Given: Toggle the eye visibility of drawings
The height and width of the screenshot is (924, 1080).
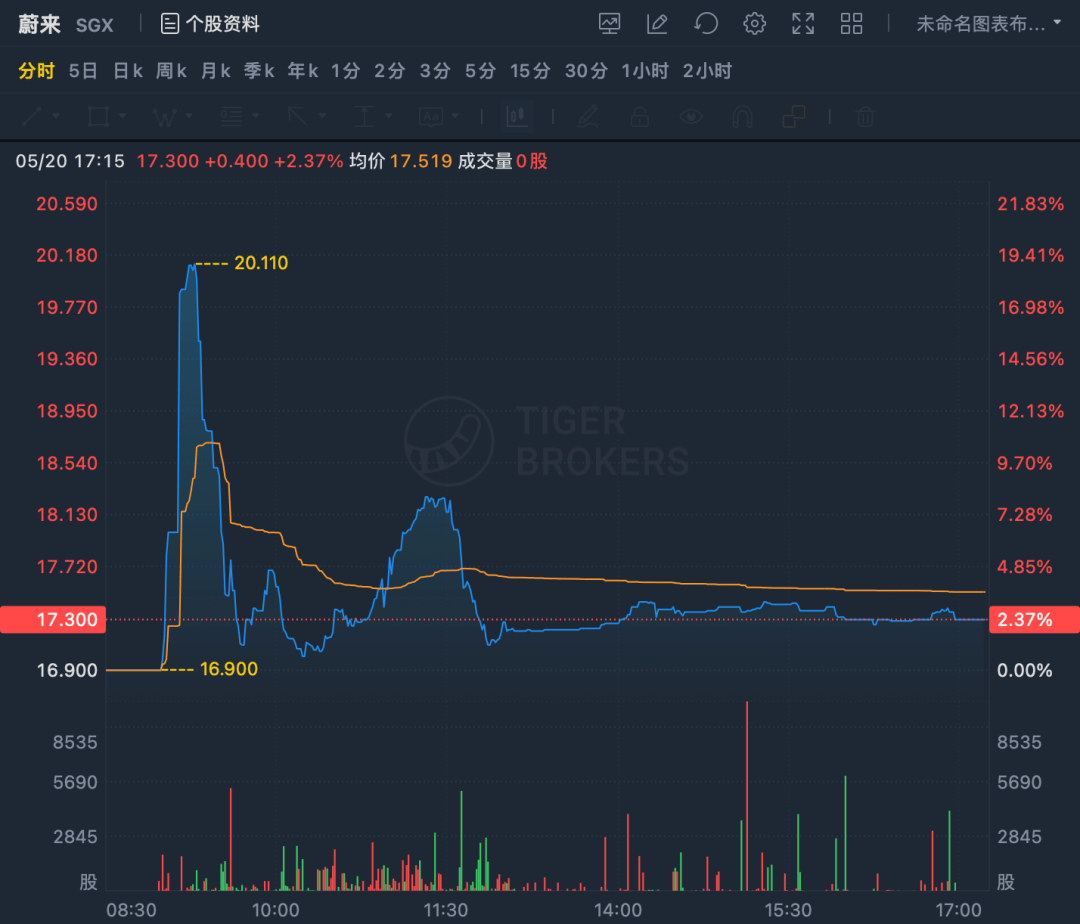Looking at the screenshot, I should click(691, 117).
